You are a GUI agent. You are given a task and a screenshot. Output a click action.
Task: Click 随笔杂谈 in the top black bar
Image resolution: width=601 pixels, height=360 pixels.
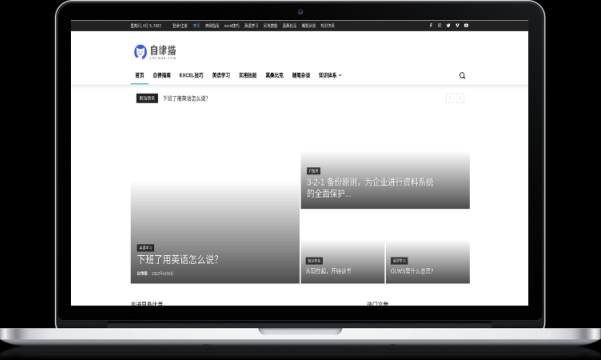click(x=309, y=26)
